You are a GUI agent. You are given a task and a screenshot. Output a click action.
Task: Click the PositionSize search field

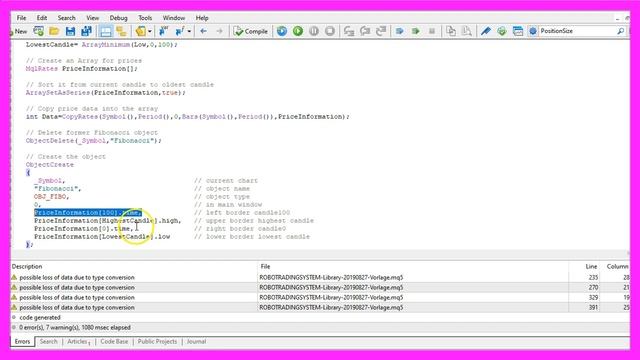(577, 31)
